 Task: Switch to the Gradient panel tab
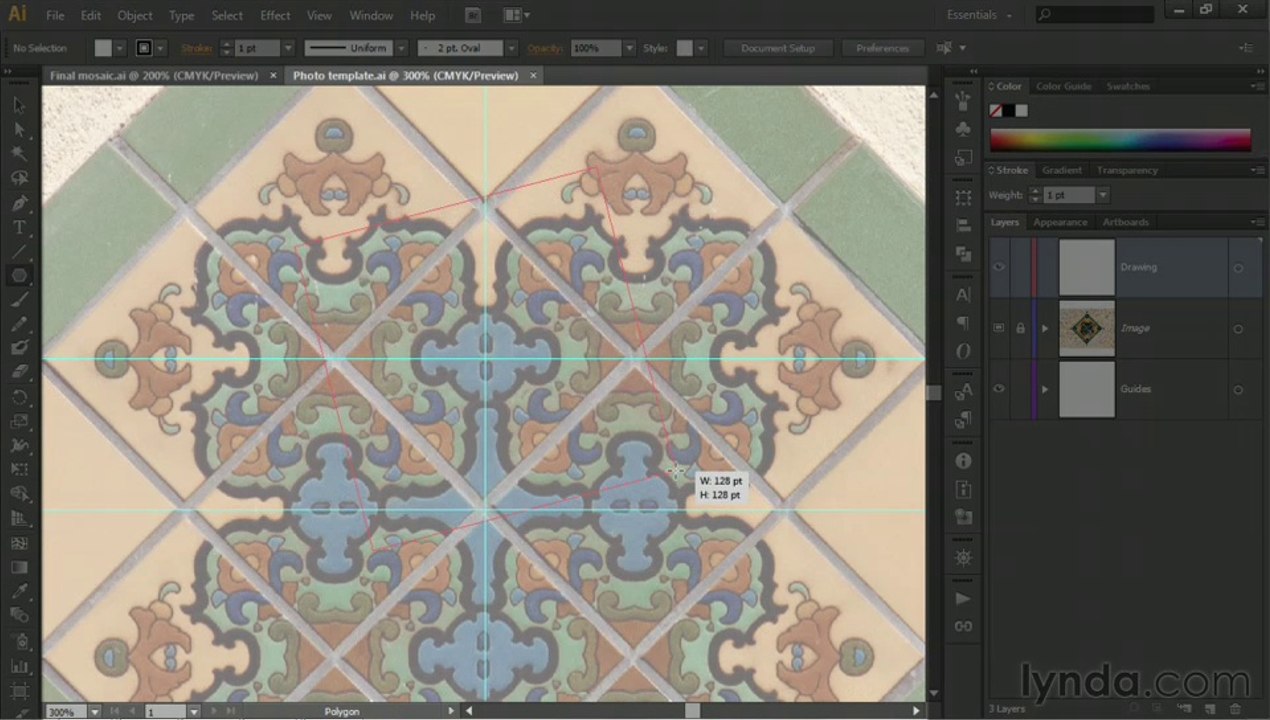point(1061,170)
